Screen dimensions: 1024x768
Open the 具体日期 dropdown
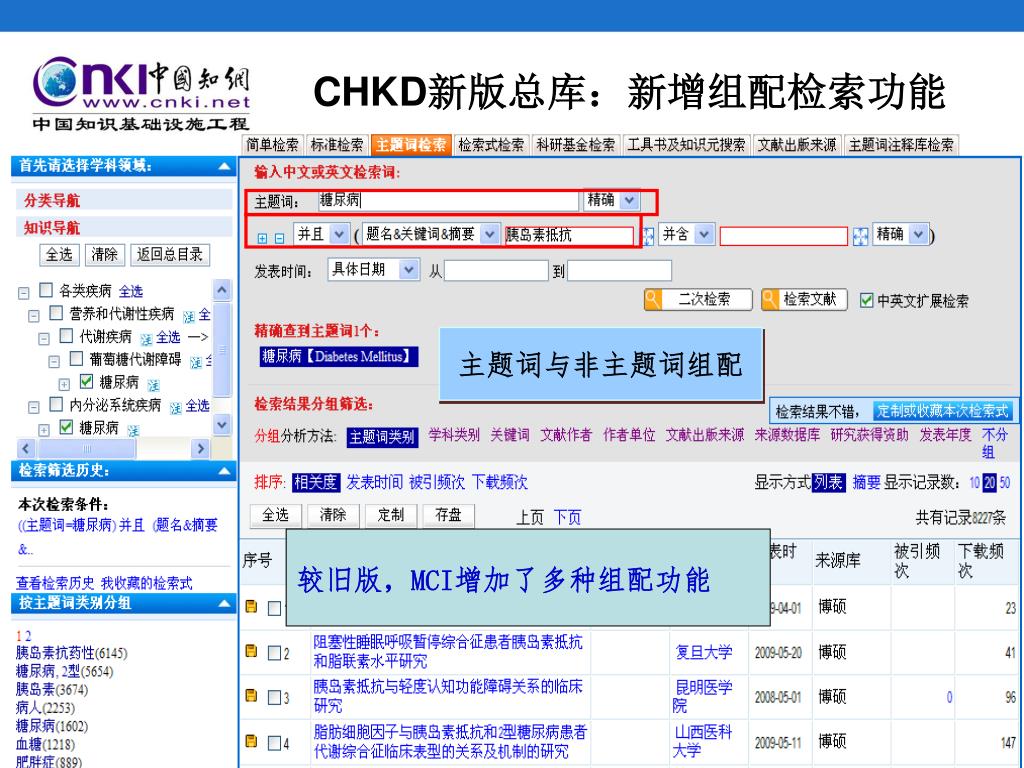409,269
